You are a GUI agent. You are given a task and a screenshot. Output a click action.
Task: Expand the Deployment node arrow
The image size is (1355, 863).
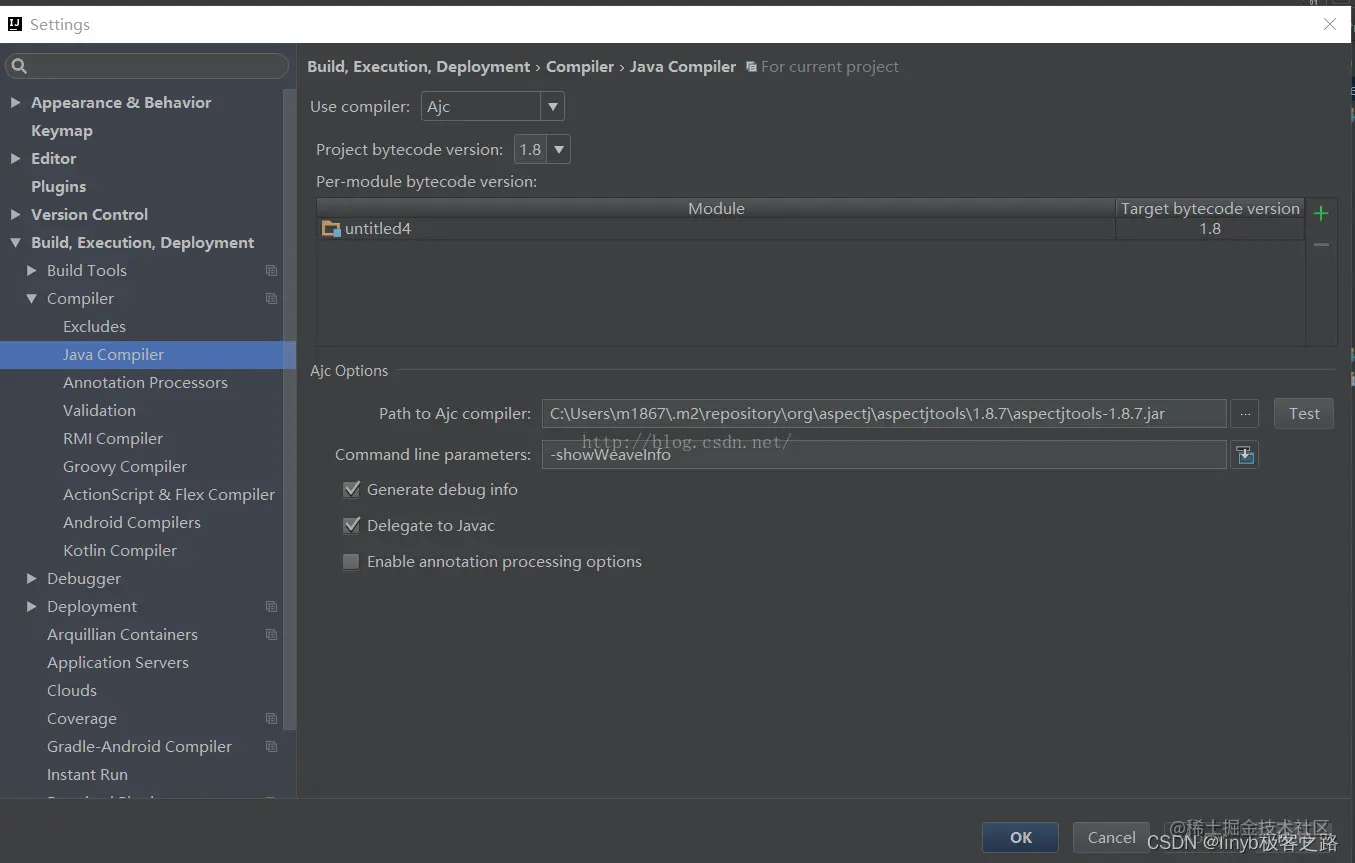point(32,607)
